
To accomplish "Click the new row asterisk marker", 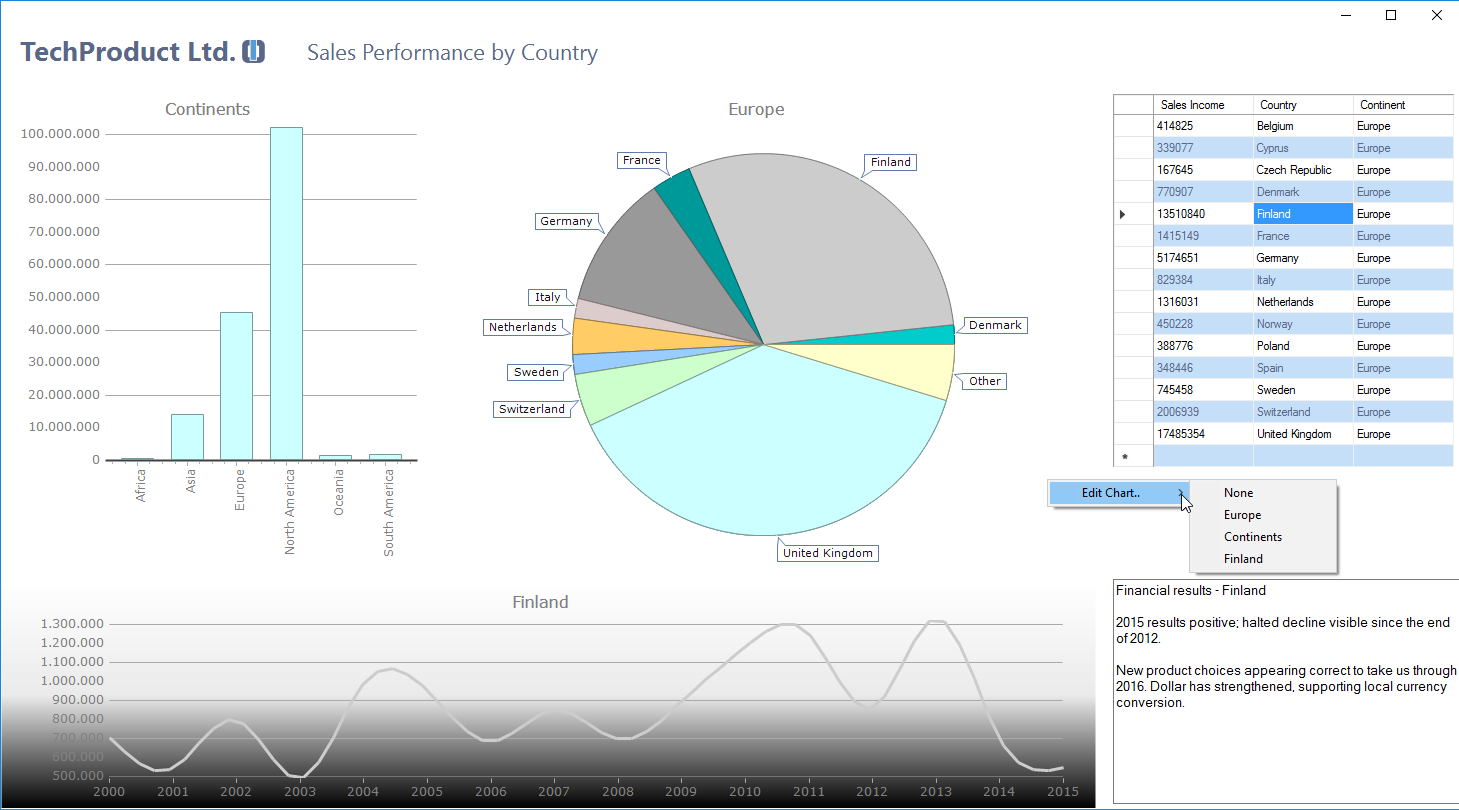I will (1124, 456).
